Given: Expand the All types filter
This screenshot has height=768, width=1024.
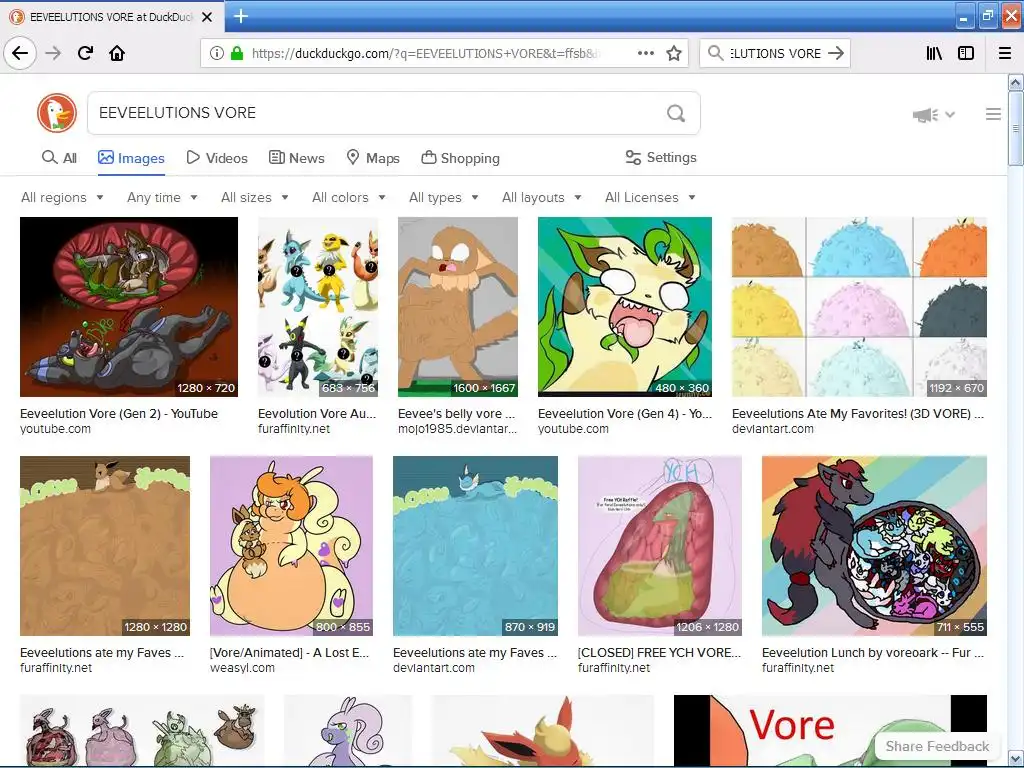Looking at the screenshot, I should click(443, 197).
